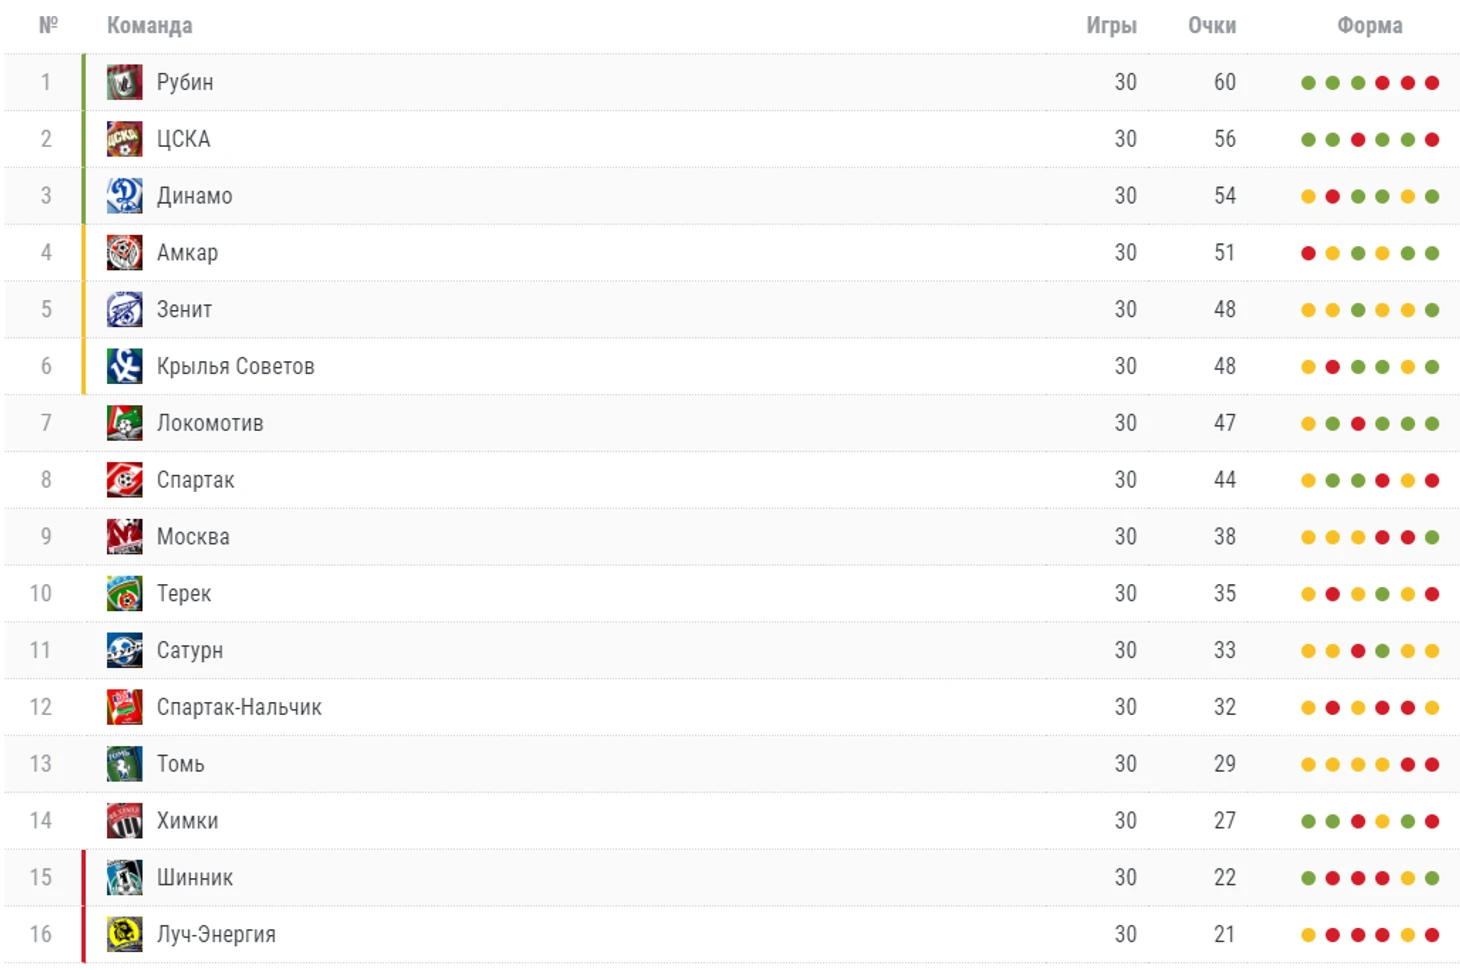
Task: Click the Крылья Советов logo icon
Action: tap(124, 367)
